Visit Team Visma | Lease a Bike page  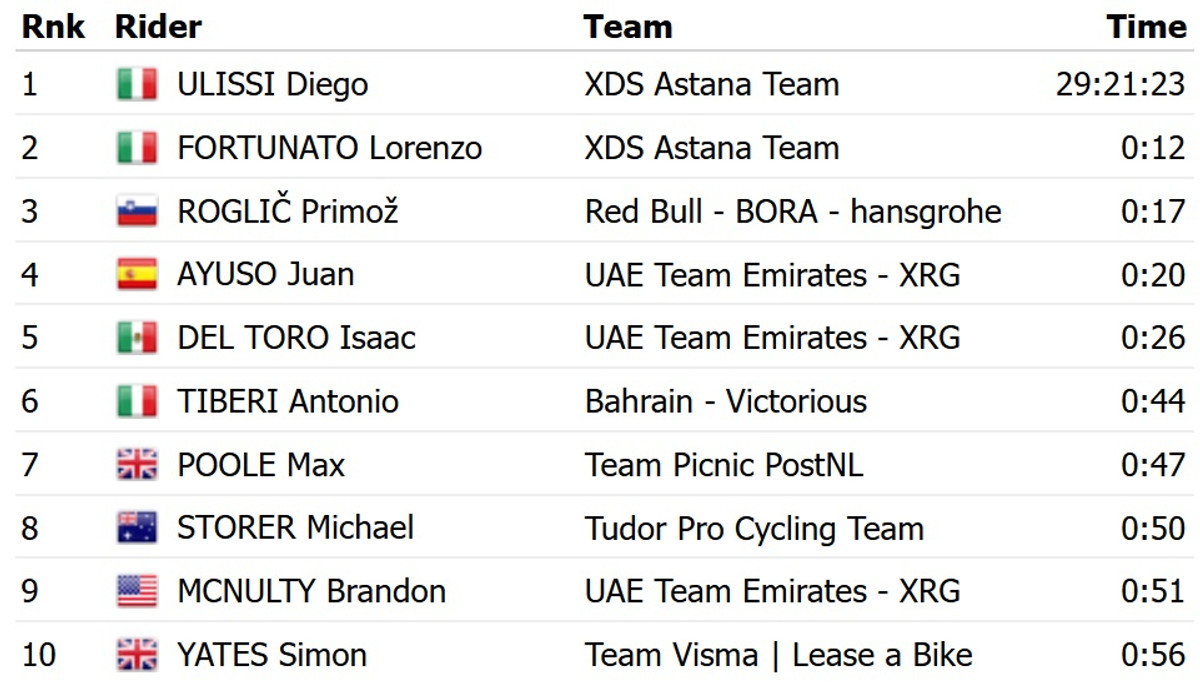click(x=778, y=655)
